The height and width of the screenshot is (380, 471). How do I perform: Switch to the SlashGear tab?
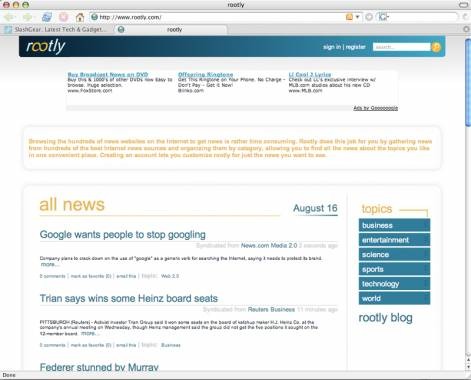point(57,29)
